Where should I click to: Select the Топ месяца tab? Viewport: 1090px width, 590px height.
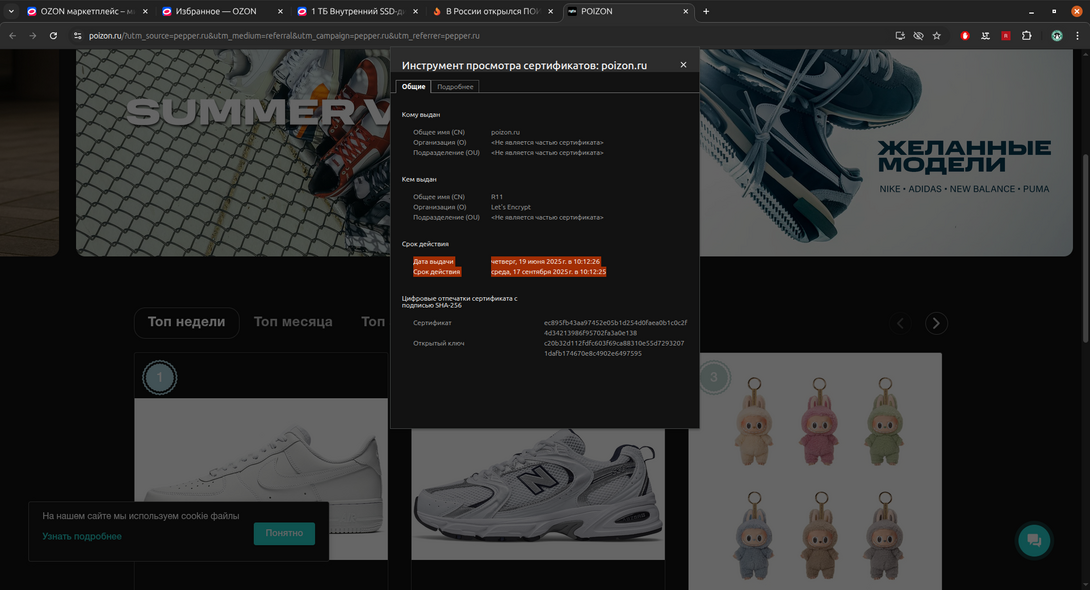tap(293, 322)
